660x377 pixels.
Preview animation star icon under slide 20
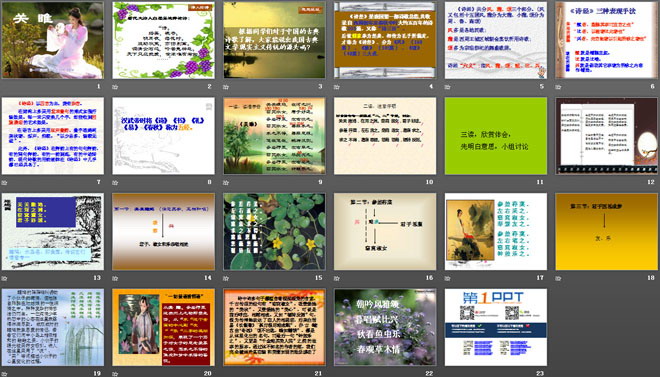[115, 374]
